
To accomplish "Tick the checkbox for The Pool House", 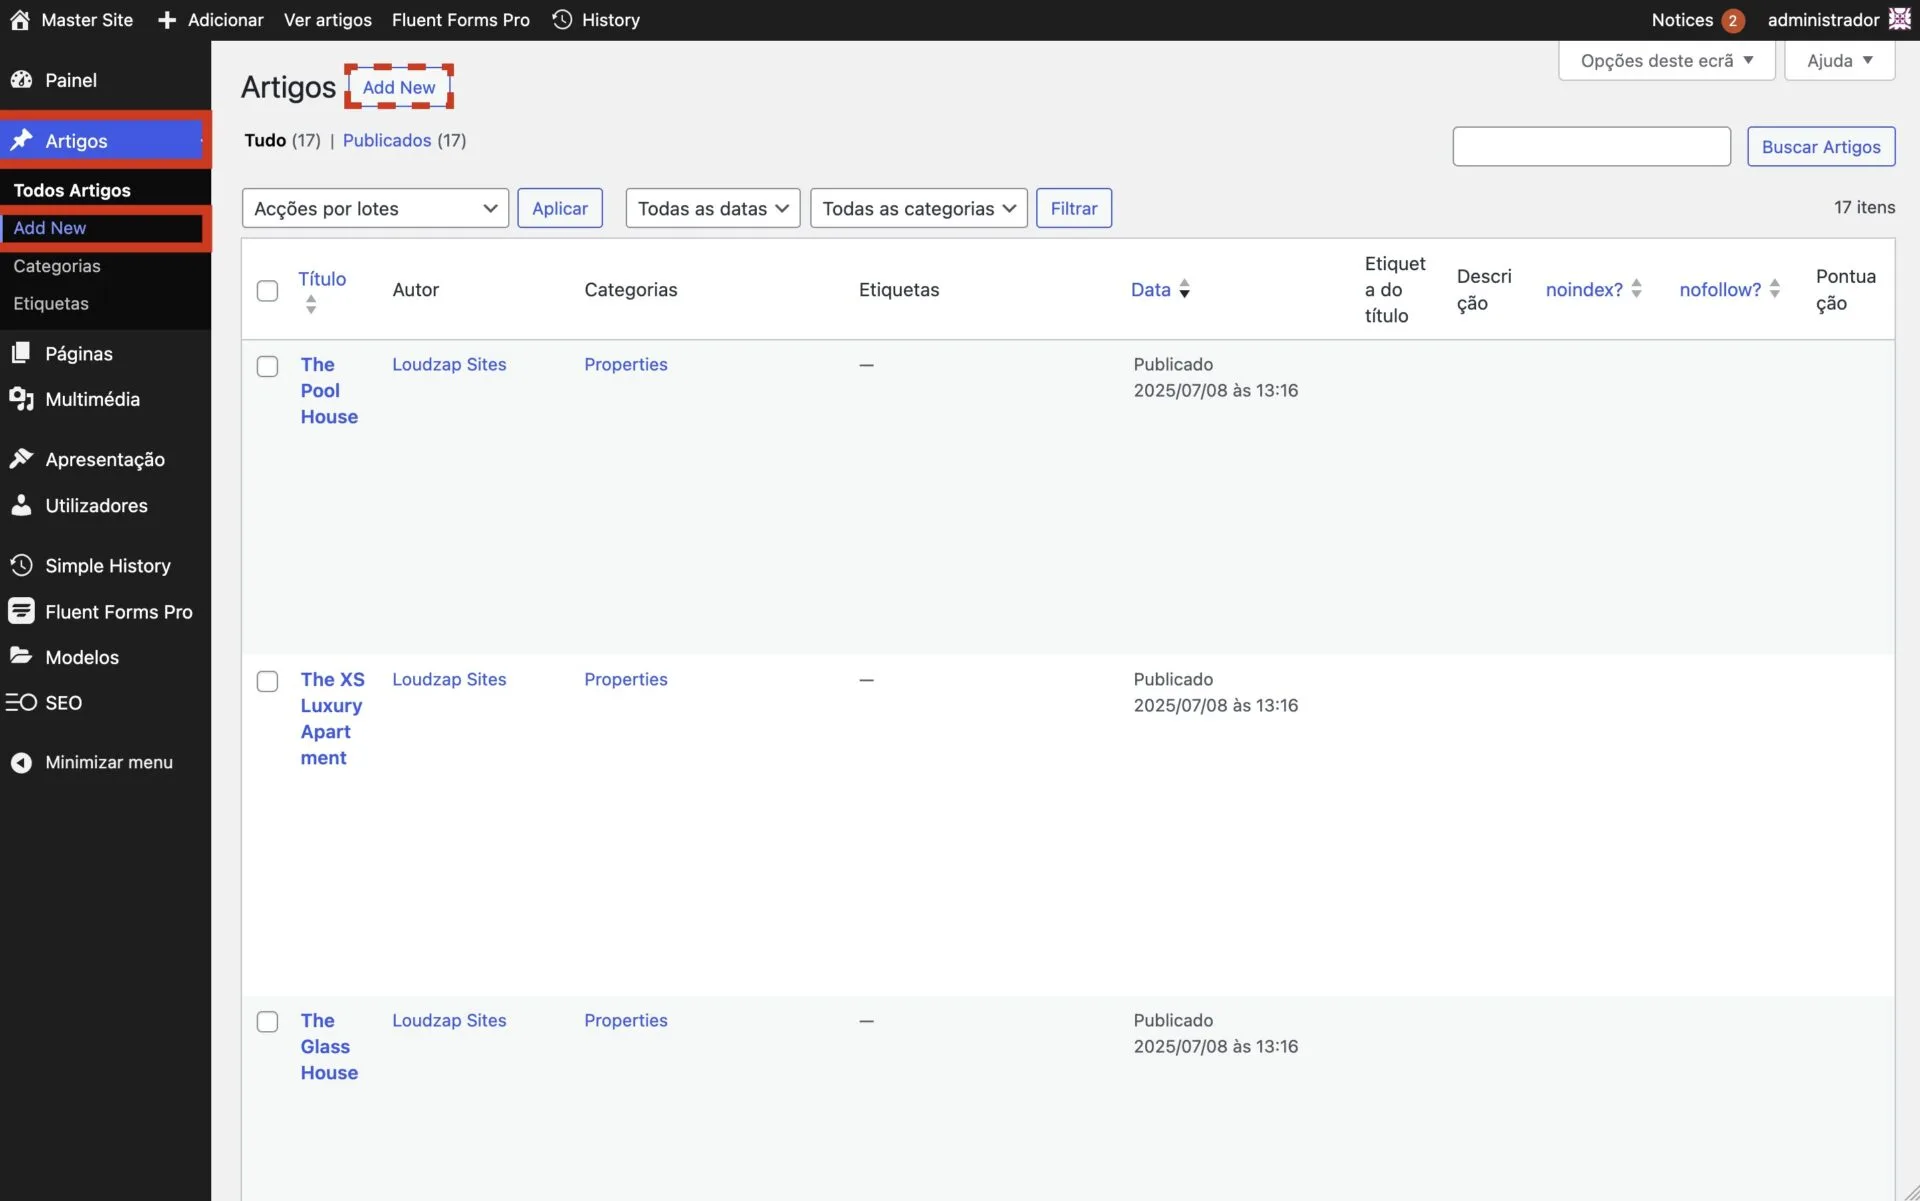I will pos(267,366).
